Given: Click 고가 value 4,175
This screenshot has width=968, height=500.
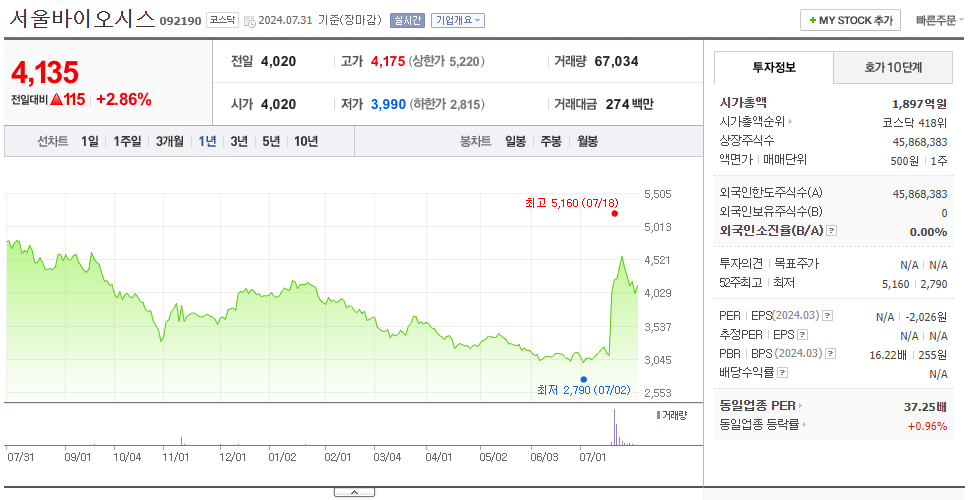Looking at the screenshot, I should point(388,61).
